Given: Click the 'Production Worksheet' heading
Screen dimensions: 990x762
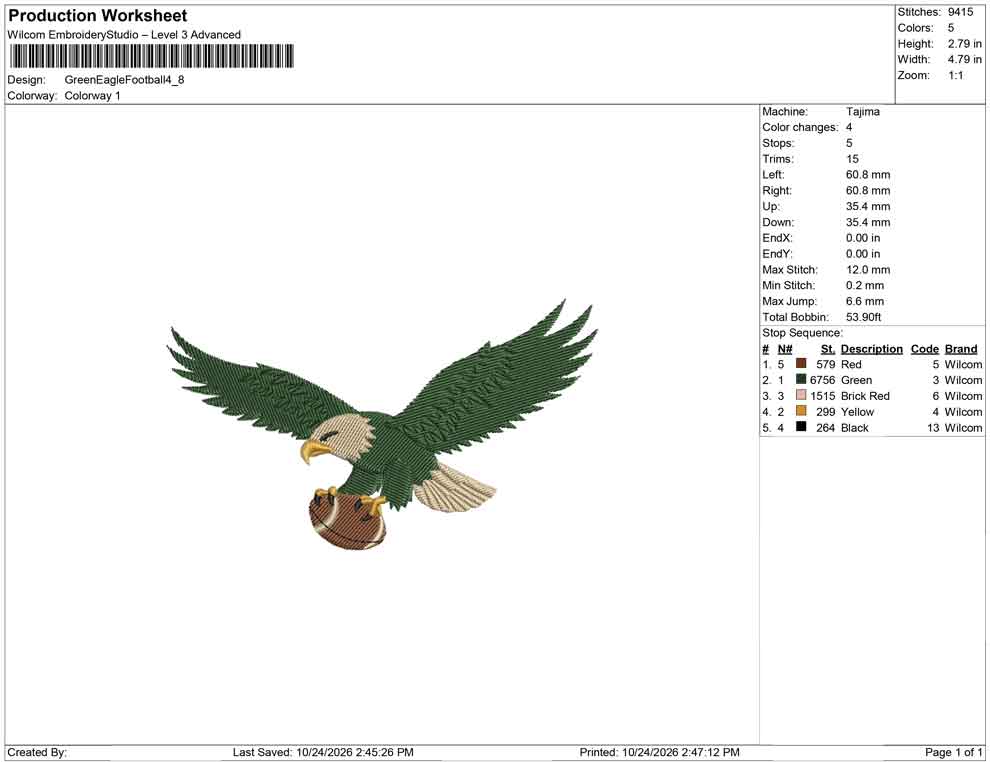Looking at the screenshot, I should 98,15.
